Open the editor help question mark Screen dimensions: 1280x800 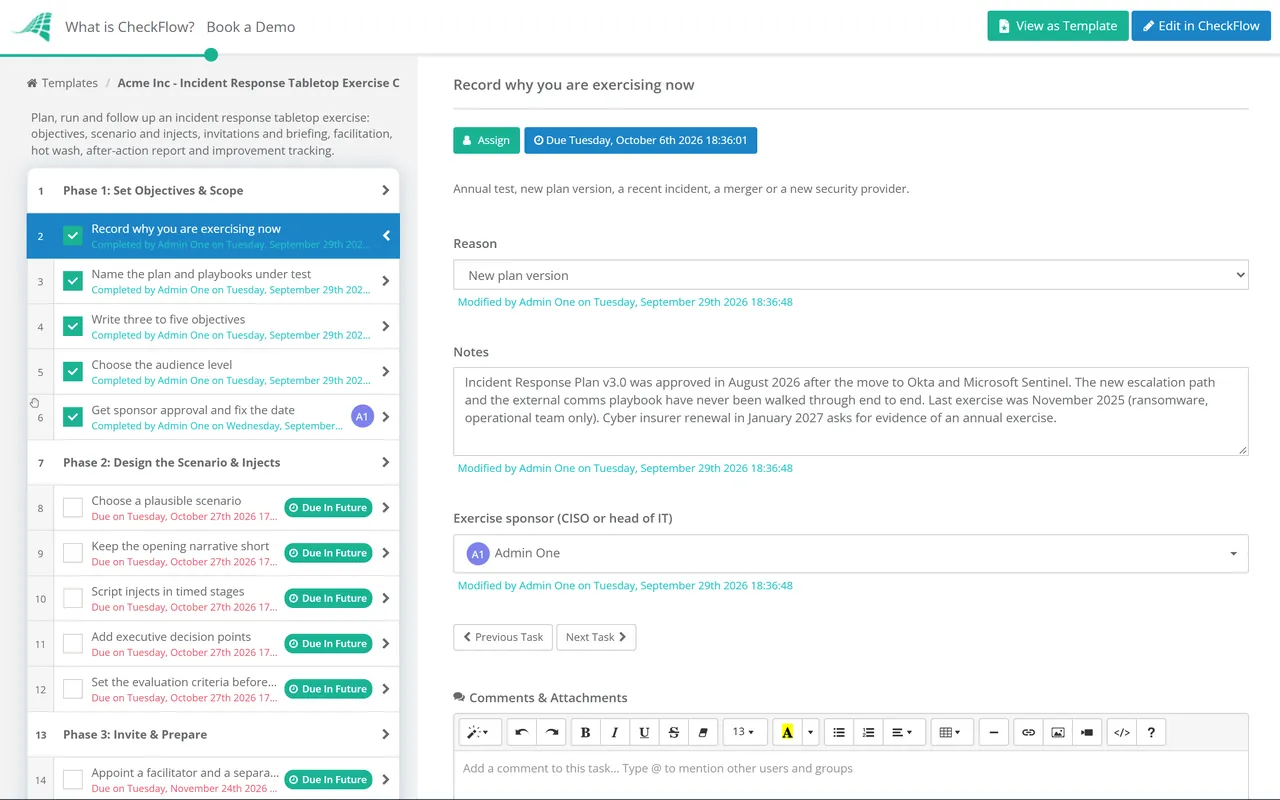1151,732
